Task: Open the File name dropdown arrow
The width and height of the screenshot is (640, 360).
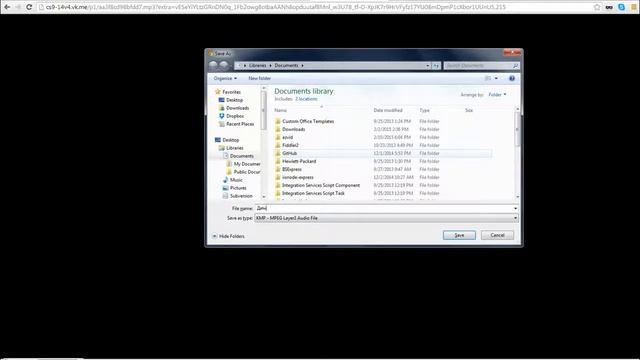Action: coord(515,208)
